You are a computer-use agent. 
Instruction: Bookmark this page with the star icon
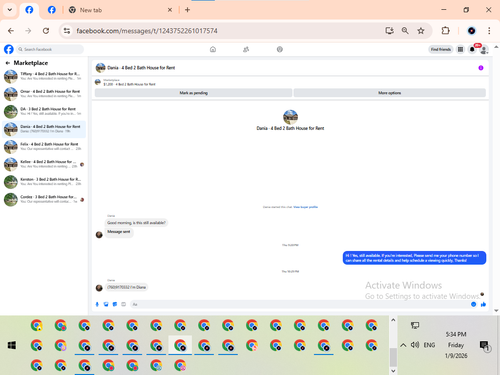click(421, 31)
